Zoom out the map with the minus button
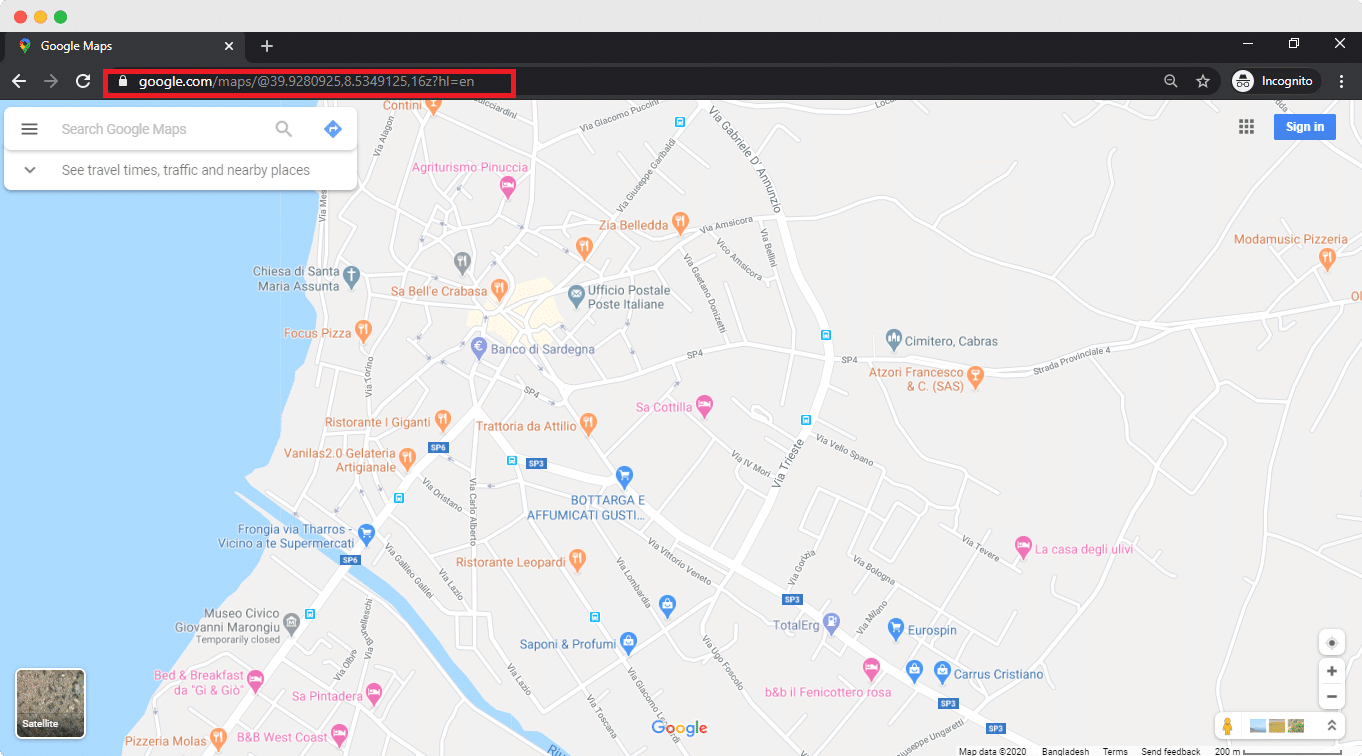Image resolution: width=1362 pixels, height=756 pixels. coord(1331,696)
